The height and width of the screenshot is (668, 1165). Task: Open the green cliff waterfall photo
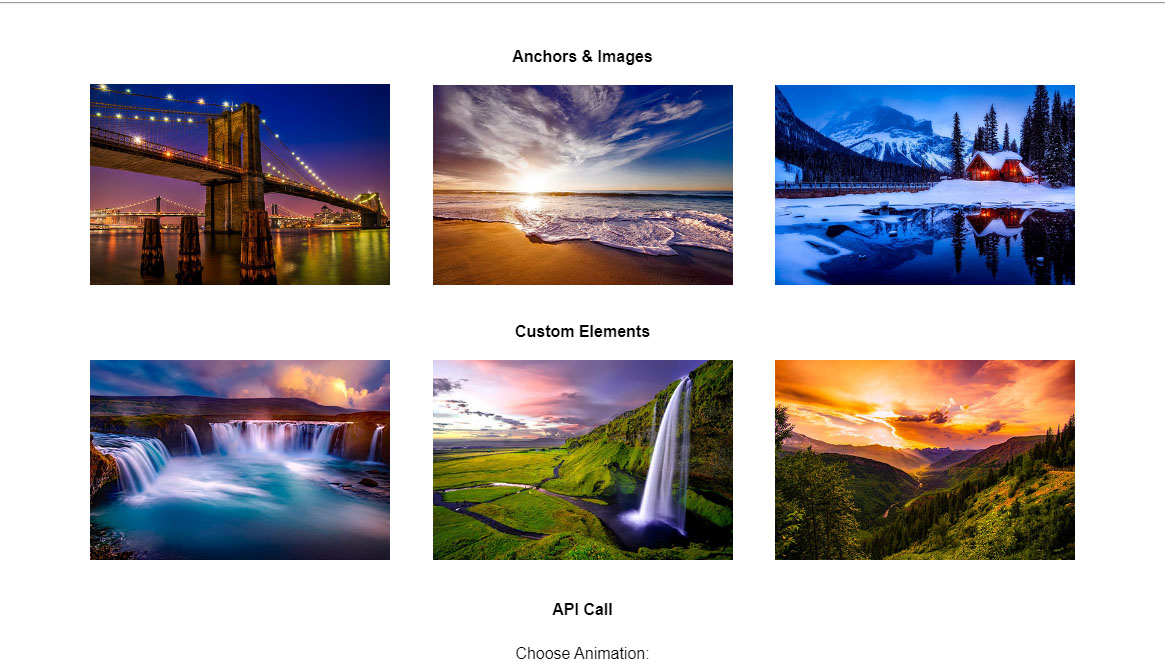(582, 460)
